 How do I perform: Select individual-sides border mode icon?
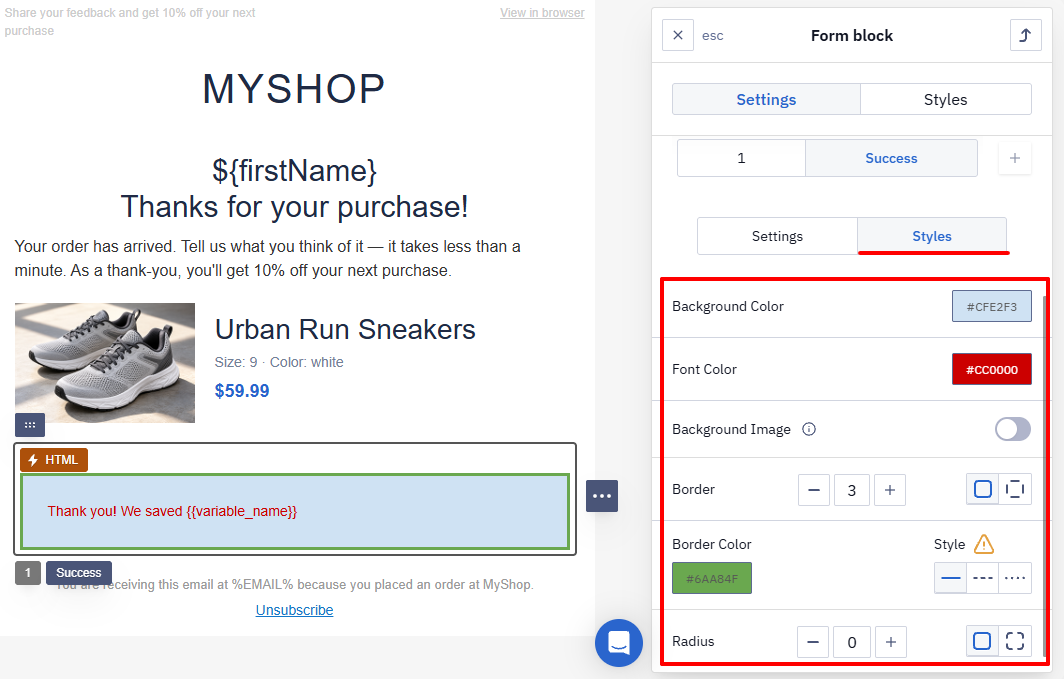pos(1015,489)
